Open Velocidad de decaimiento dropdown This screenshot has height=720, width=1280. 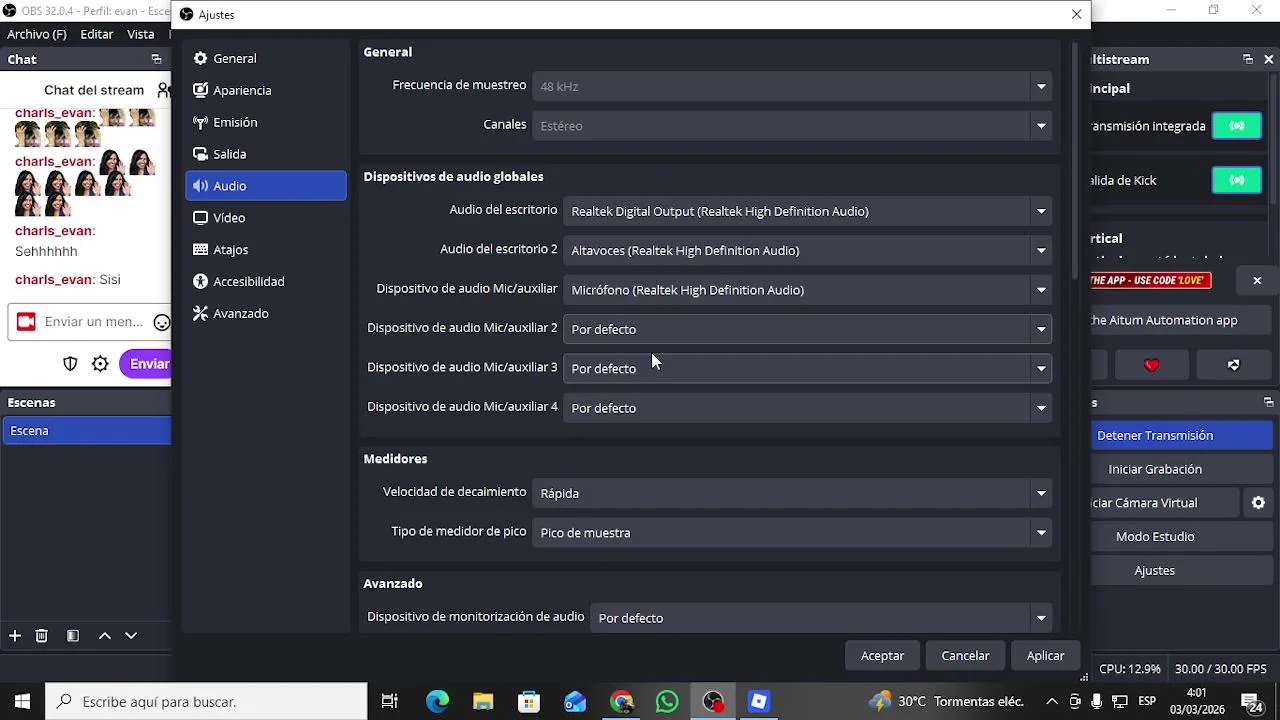point(792,493)
